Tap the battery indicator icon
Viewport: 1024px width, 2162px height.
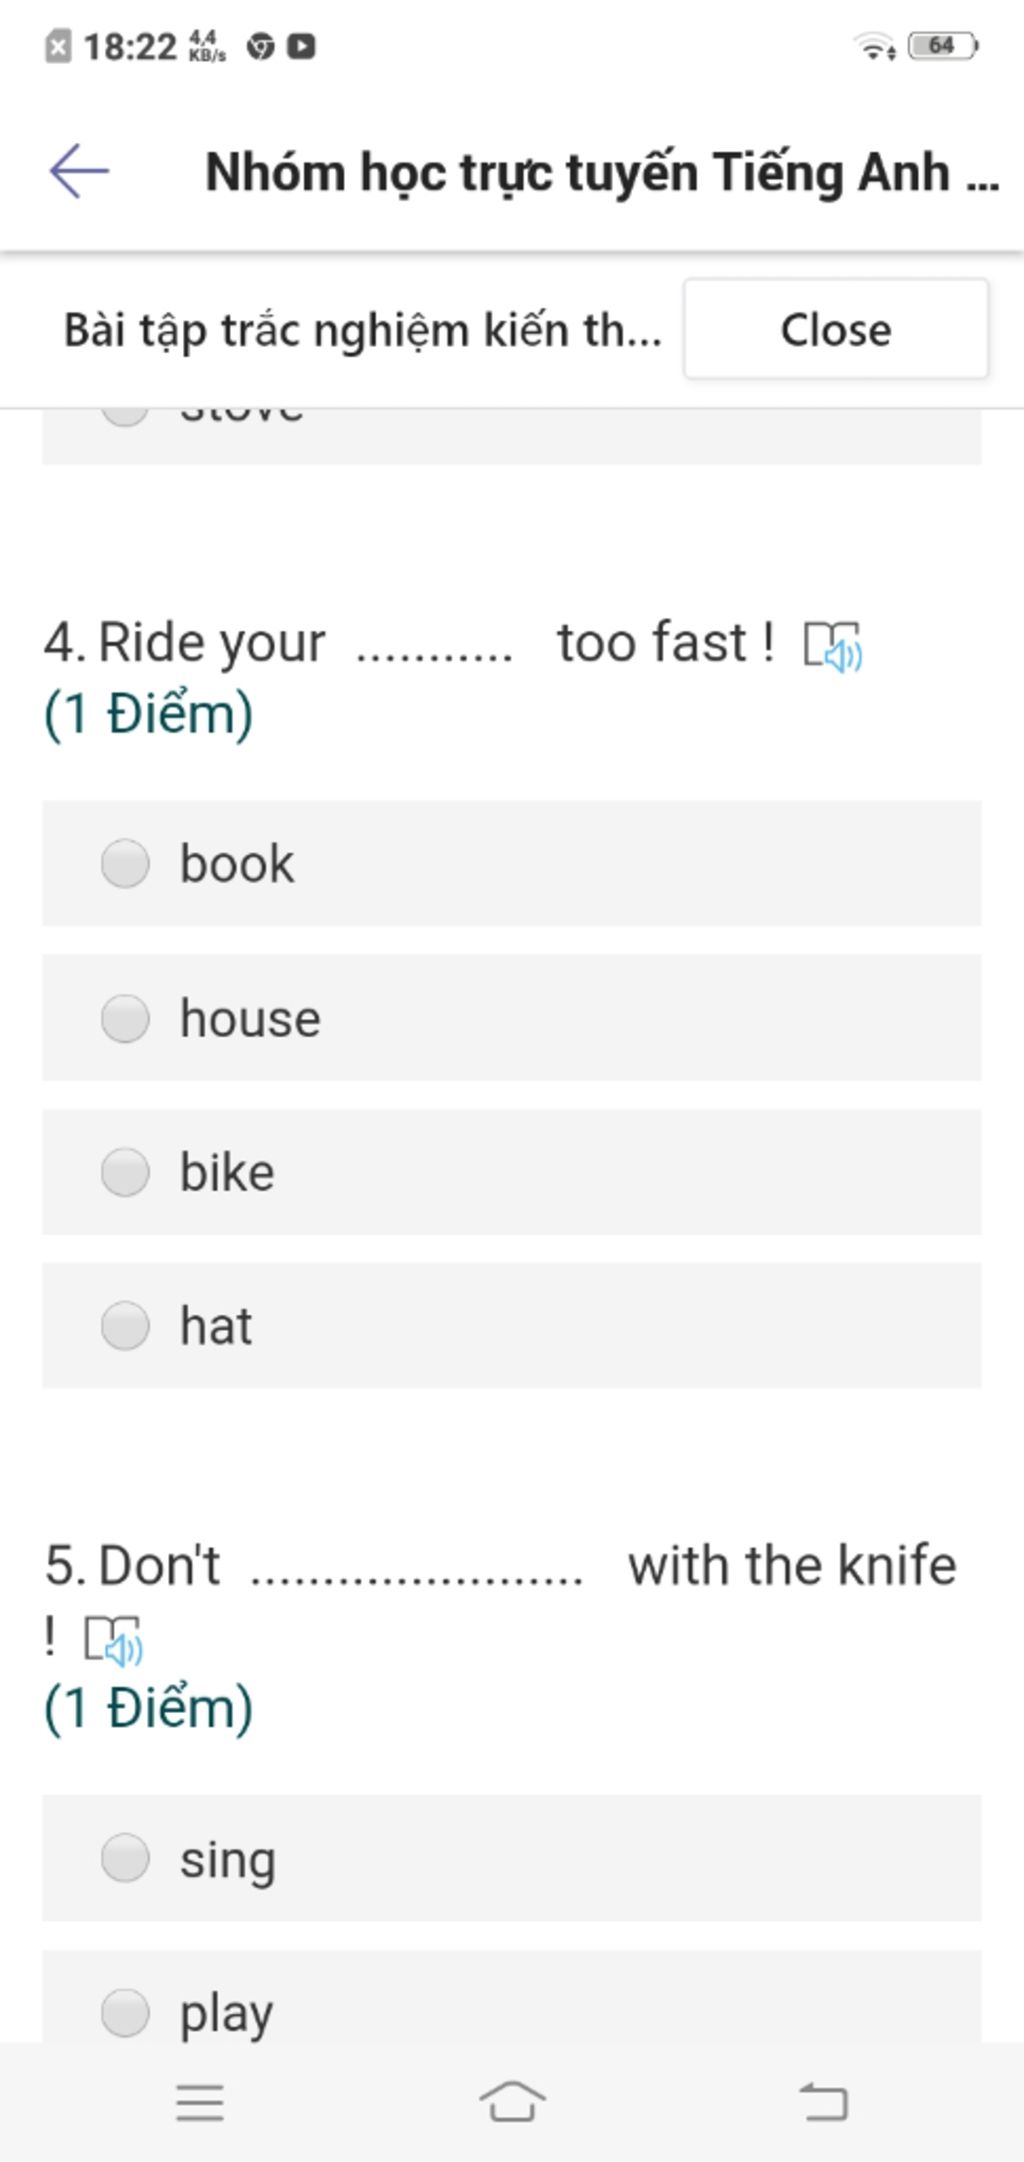coord(942,46)
